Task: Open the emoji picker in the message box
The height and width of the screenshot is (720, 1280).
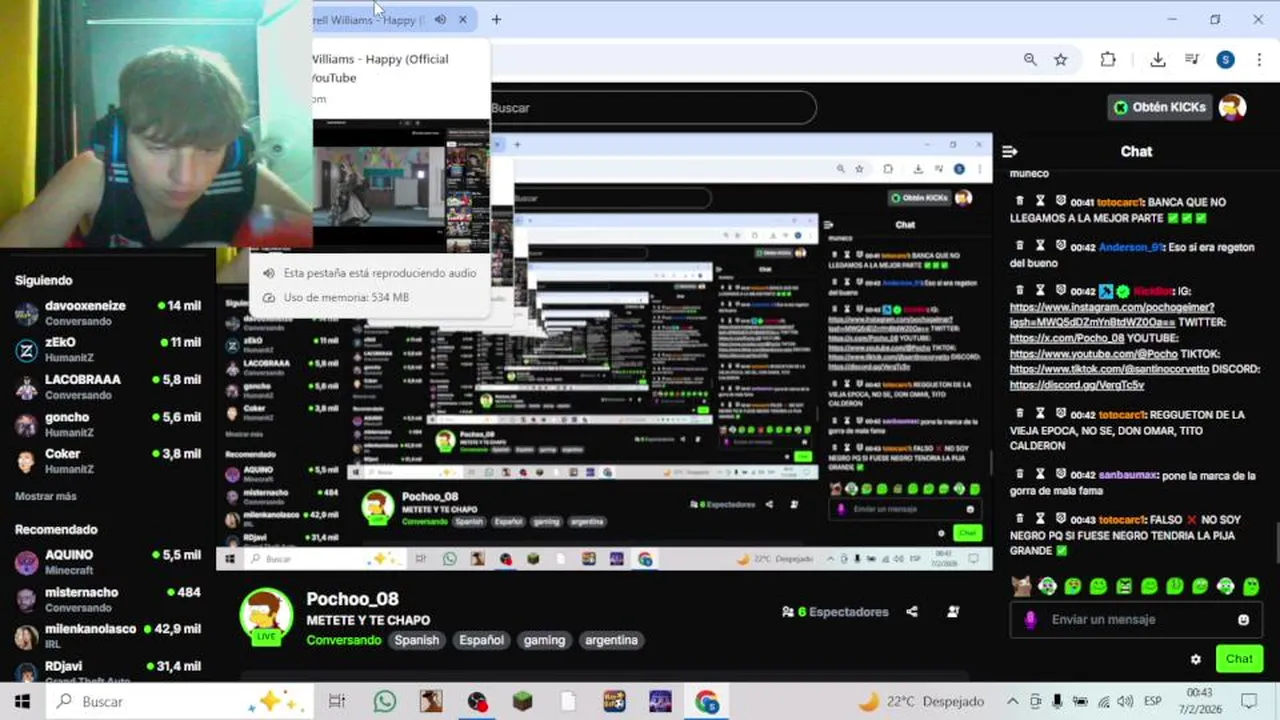Action: pyautogui.click(x=1243, y=620)
